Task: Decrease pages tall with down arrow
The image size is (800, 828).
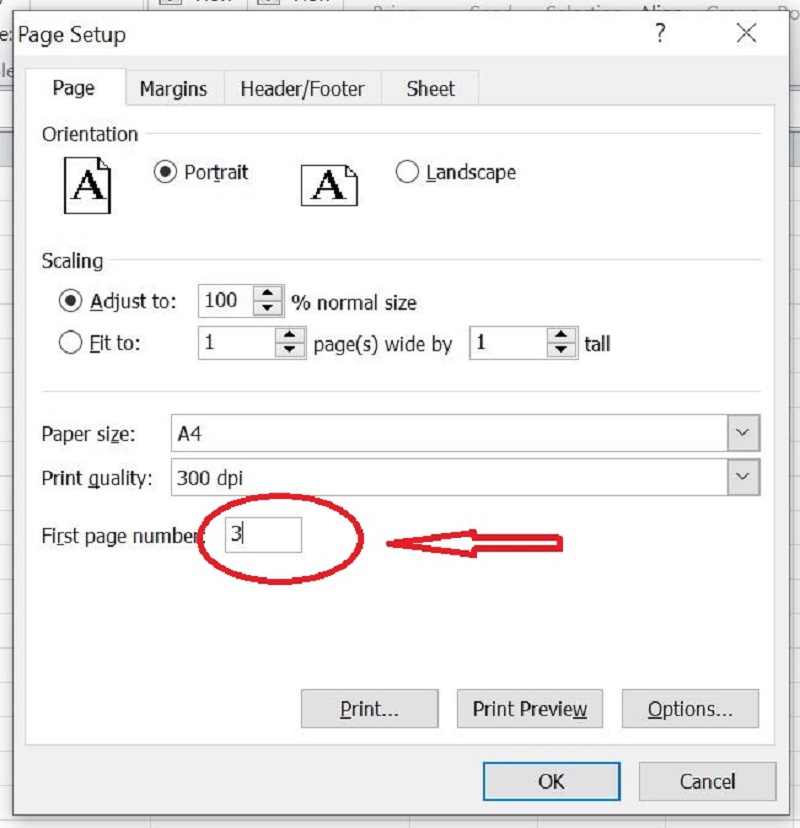Action: (x=561, y=350)
